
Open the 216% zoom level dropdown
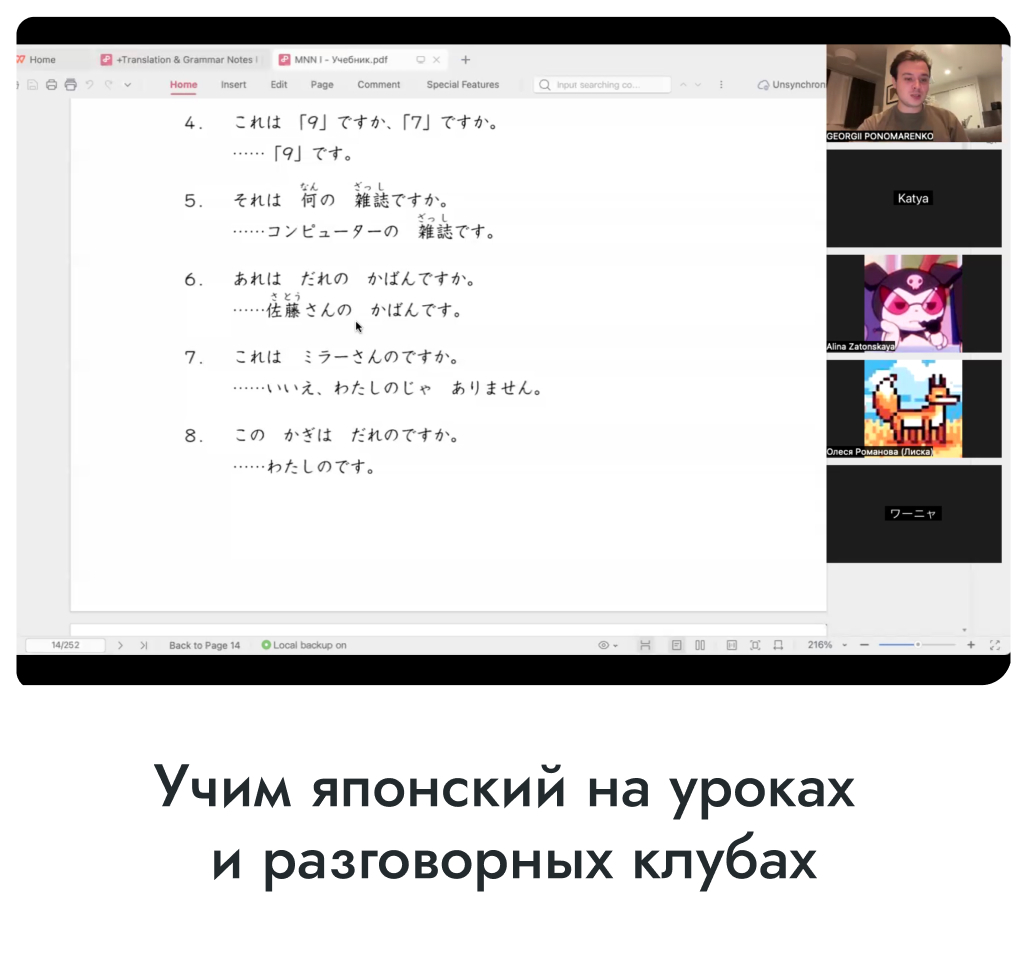[827, 645]
